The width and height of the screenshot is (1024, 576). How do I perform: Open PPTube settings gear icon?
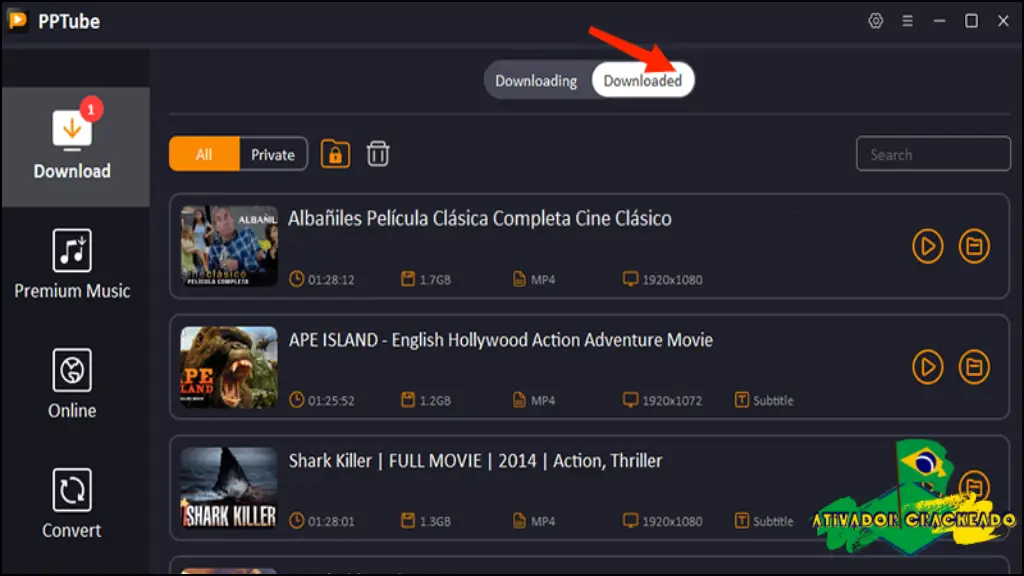875,21
